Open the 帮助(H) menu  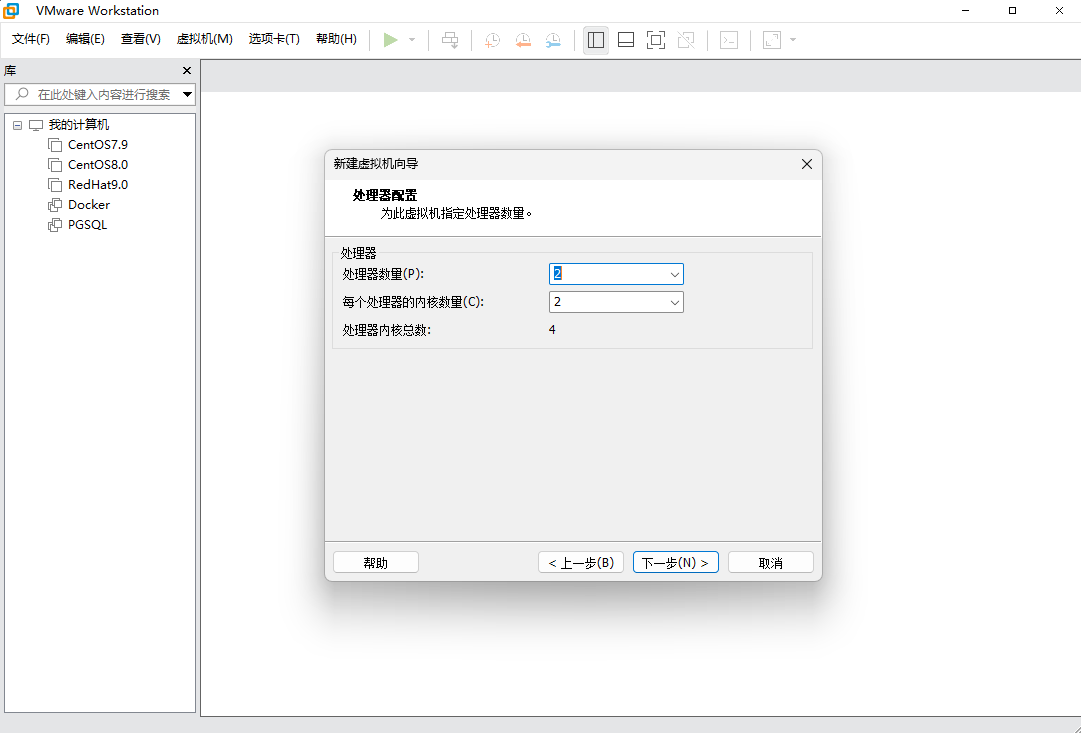coord(336,39)
